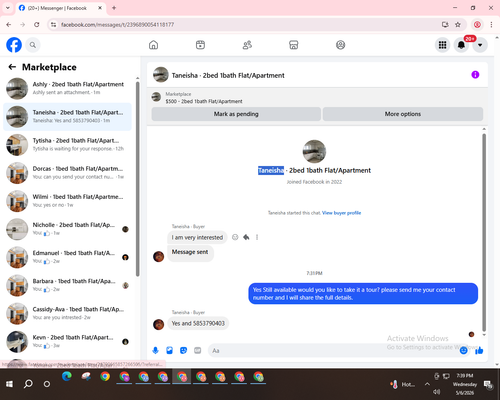This screenshot has width=500, height=400.
Task: Open Chrome three-dot menu
Action: pyautogui.click(x=491, y=25)
